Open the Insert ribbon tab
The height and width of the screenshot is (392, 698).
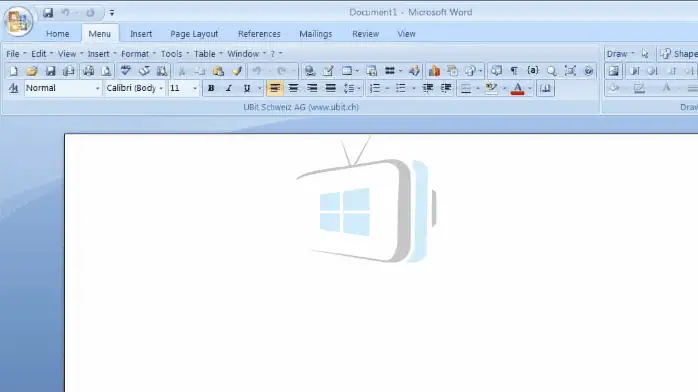coord(141,34)
